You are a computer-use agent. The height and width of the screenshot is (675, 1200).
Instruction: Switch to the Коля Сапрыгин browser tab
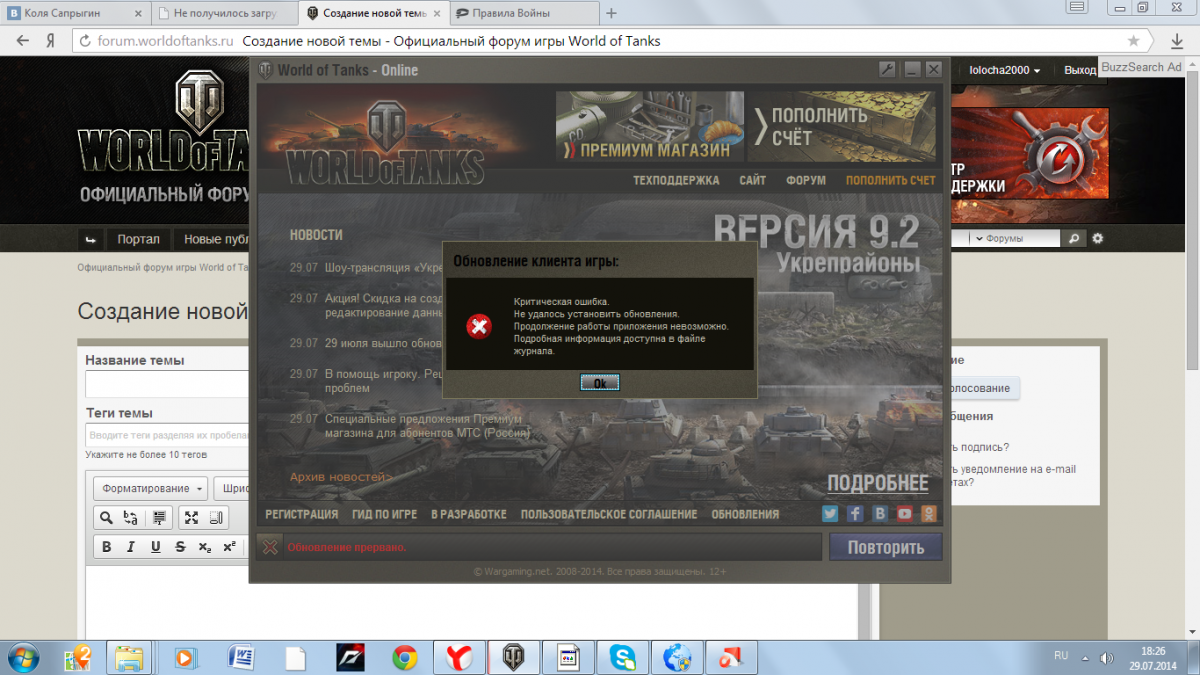tap(73, 13)
